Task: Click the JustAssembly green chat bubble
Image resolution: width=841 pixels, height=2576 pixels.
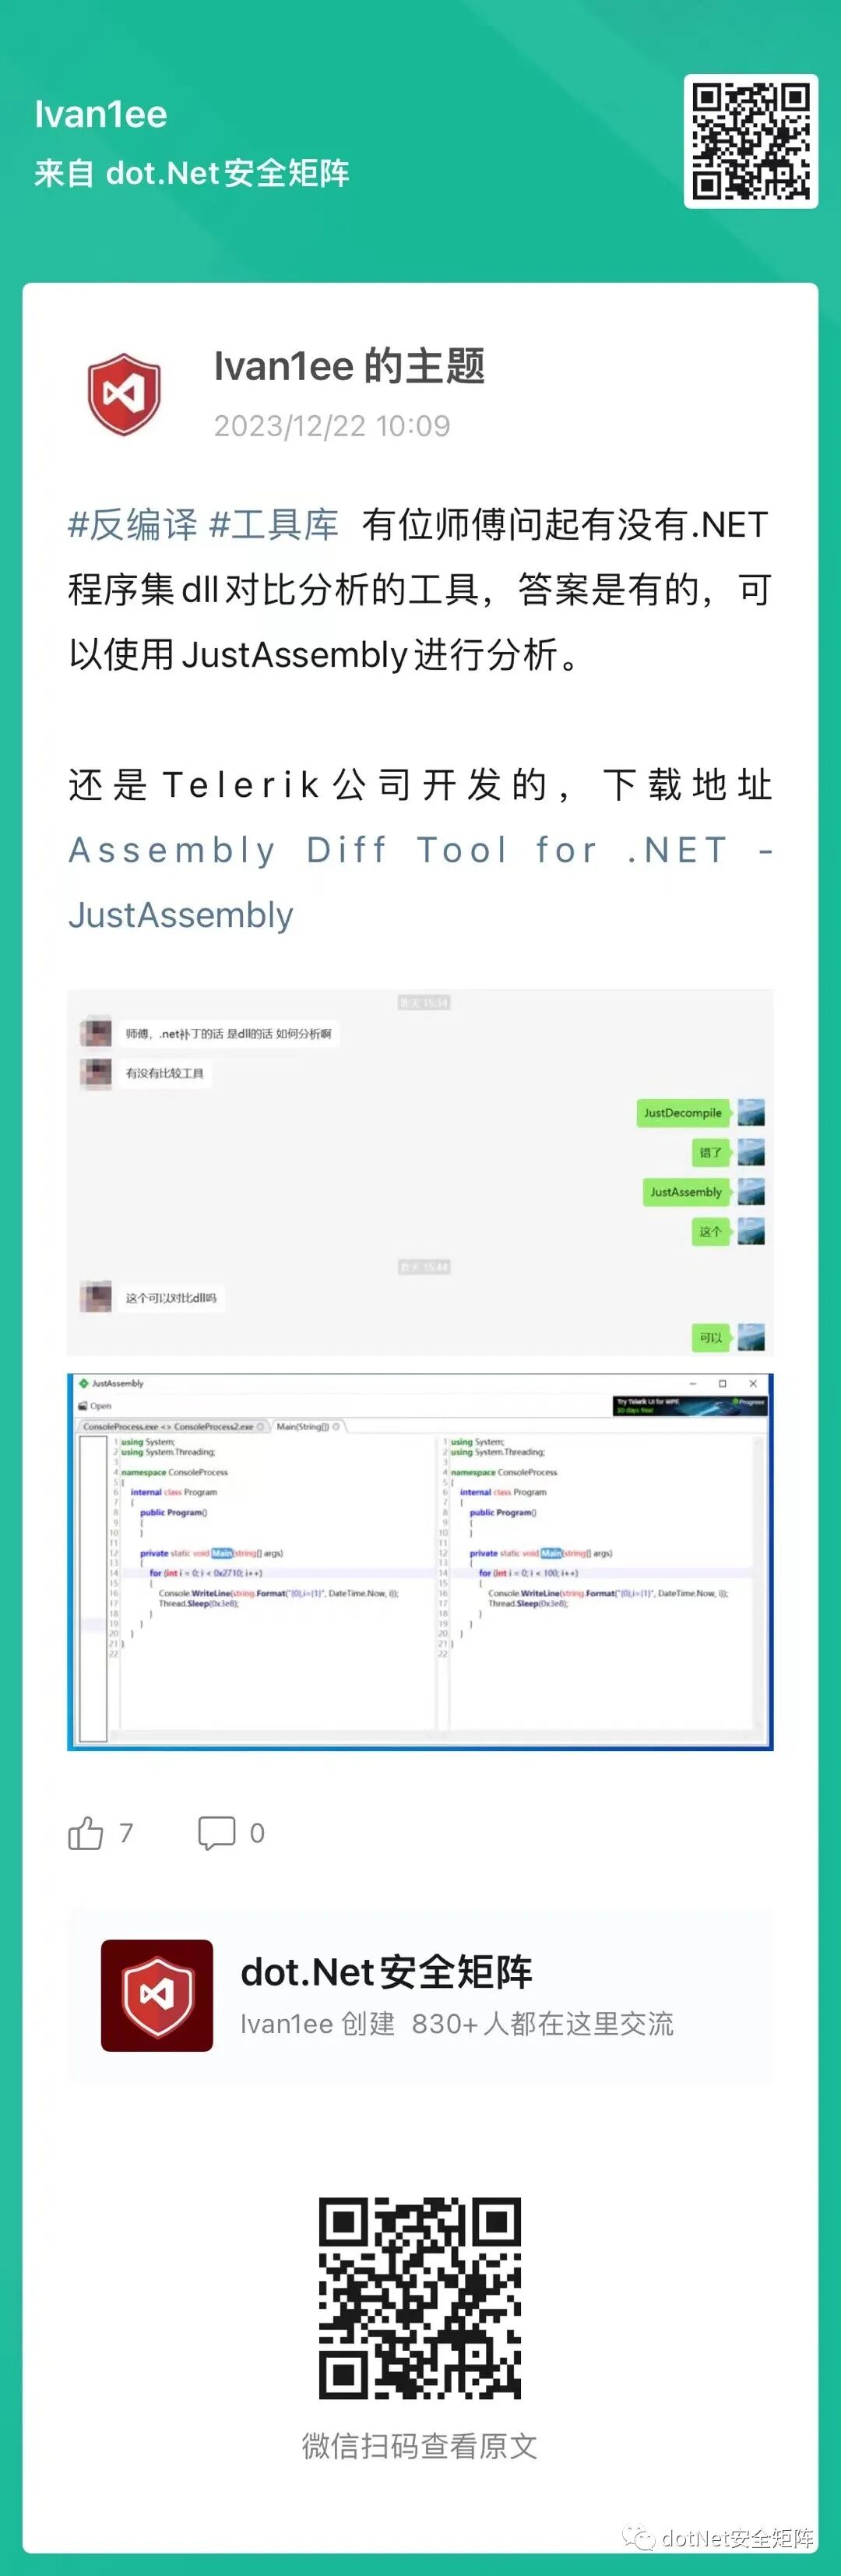Action: [x=686, y=1192]
